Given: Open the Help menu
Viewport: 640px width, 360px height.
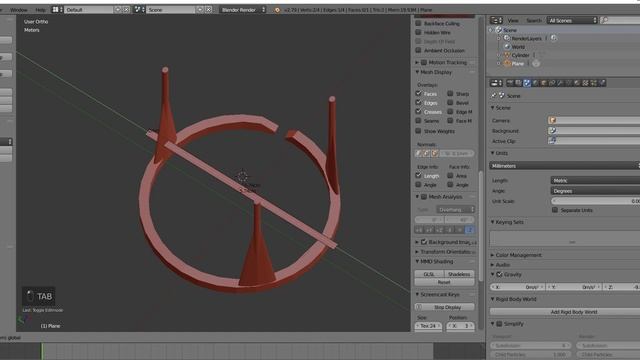Looking at the screenshot, I should (x=40, y=9).
